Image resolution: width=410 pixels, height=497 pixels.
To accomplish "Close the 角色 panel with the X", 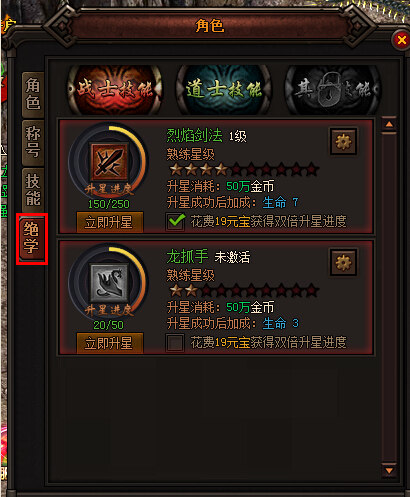I will [401, 40].
